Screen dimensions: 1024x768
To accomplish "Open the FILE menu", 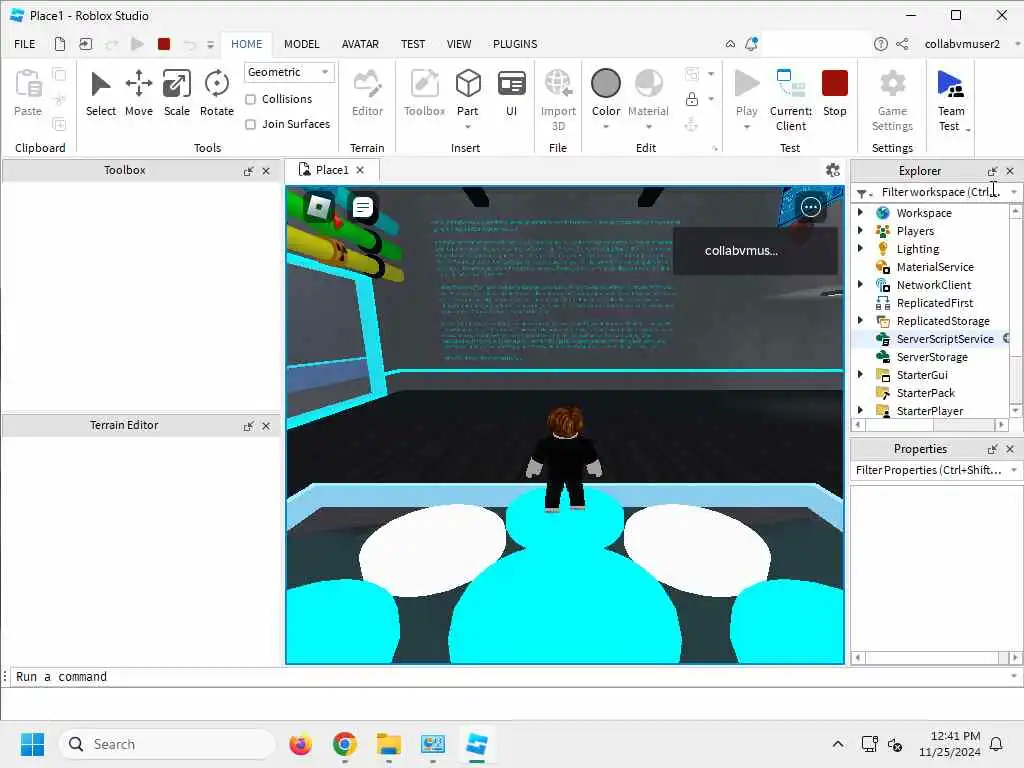I will click(x=25, y=44).
